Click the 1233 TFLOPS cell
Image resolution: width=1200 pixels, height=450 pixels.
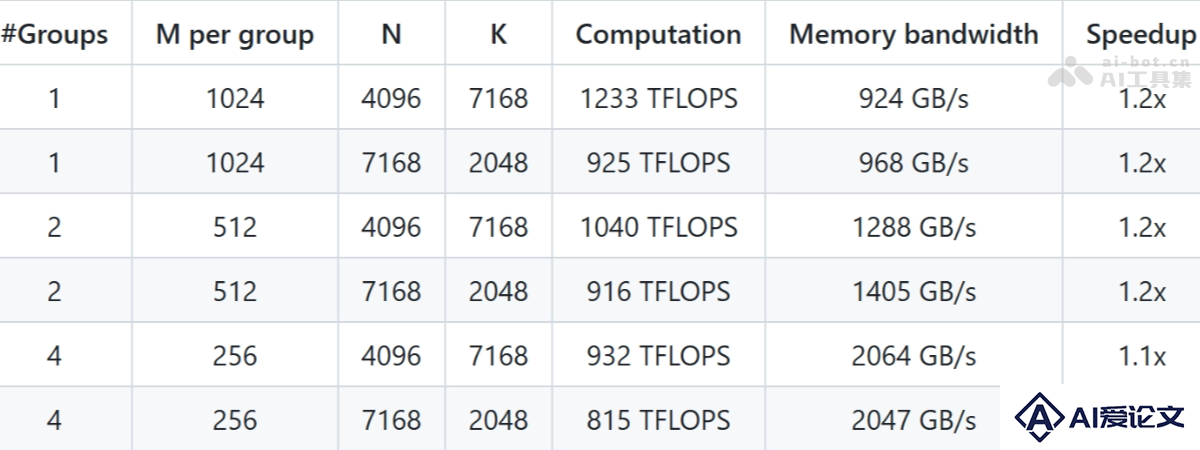(659, 98)
